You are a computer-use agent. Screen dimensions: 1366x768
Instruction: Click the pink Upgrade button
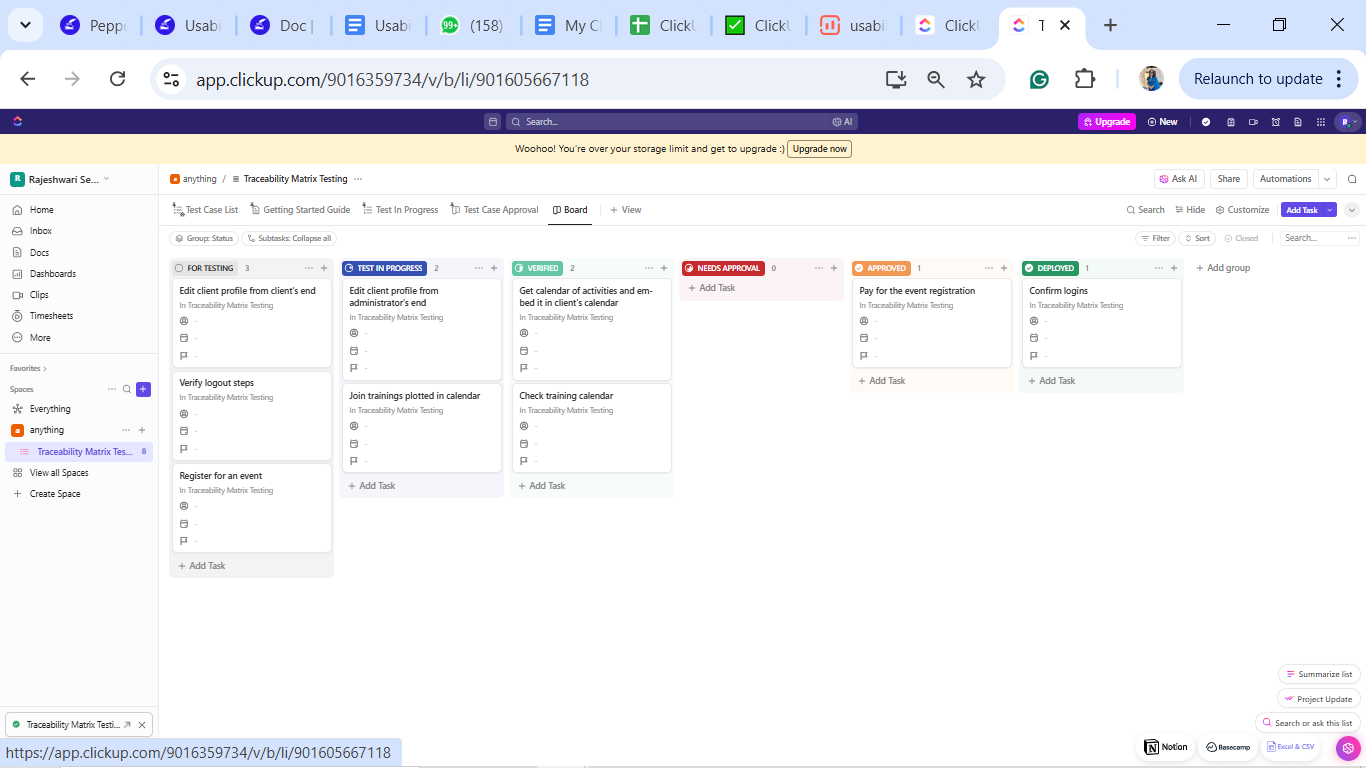click(1105, 122)
